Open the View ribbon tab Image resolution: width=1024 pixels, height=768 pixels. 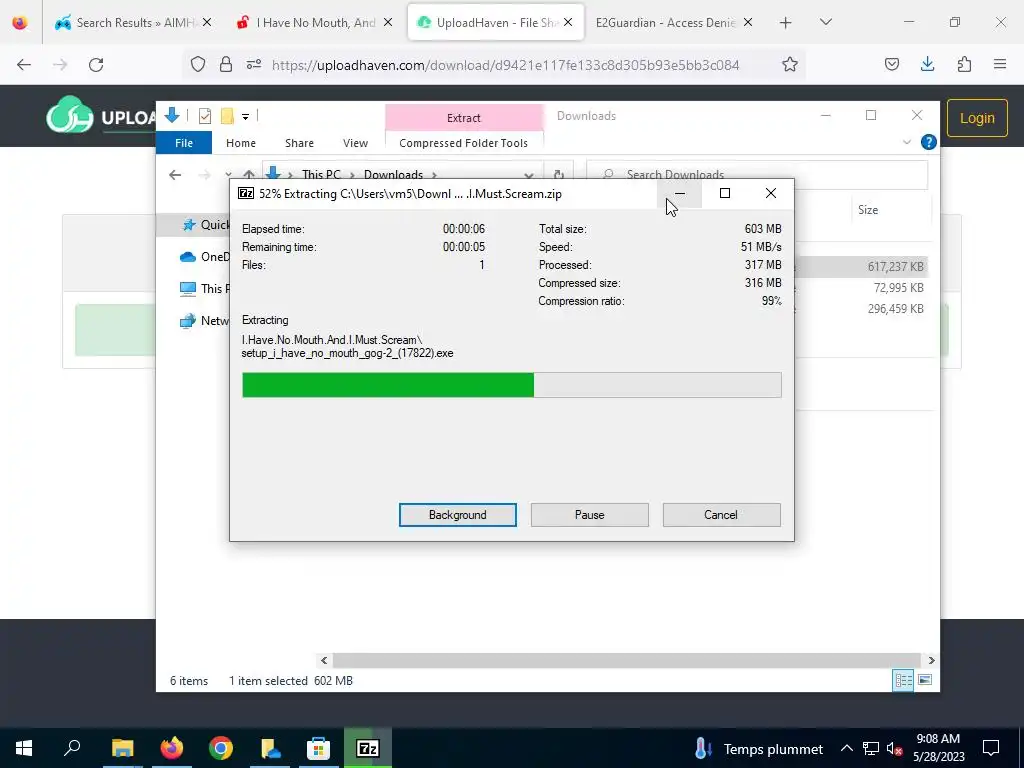[x=355, y=142]
